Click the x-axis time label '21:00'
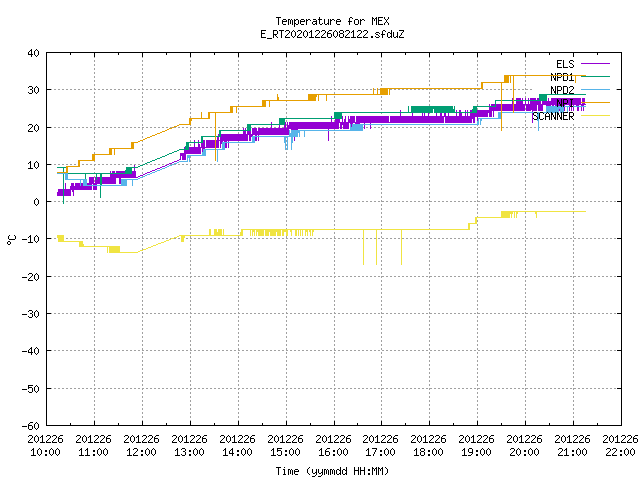640x480 pixels. [572, 452]
